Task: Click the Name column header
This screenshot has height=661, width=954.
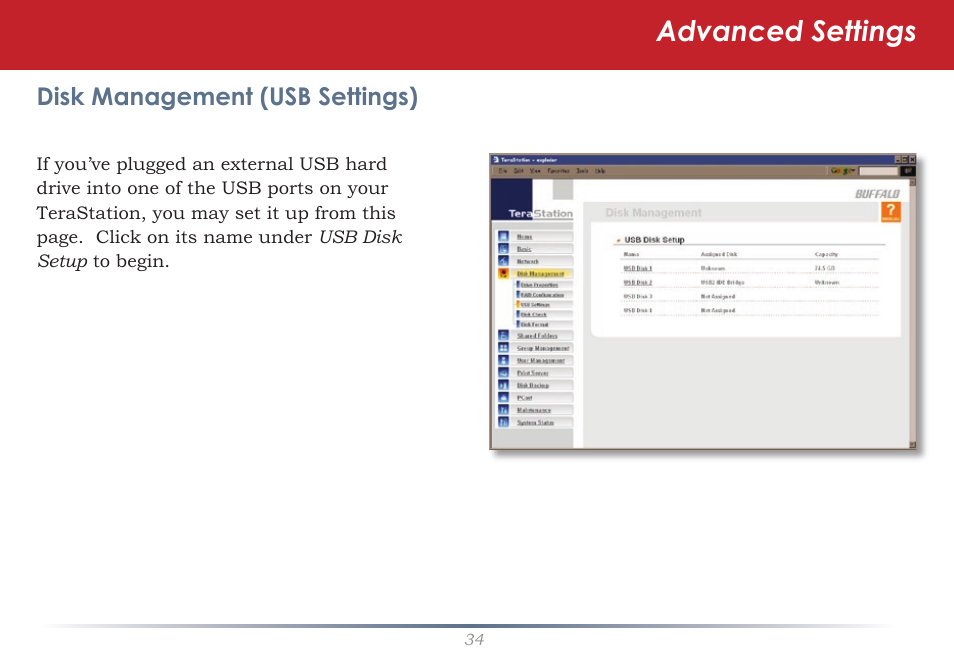Action: click(x=632, y=254)
